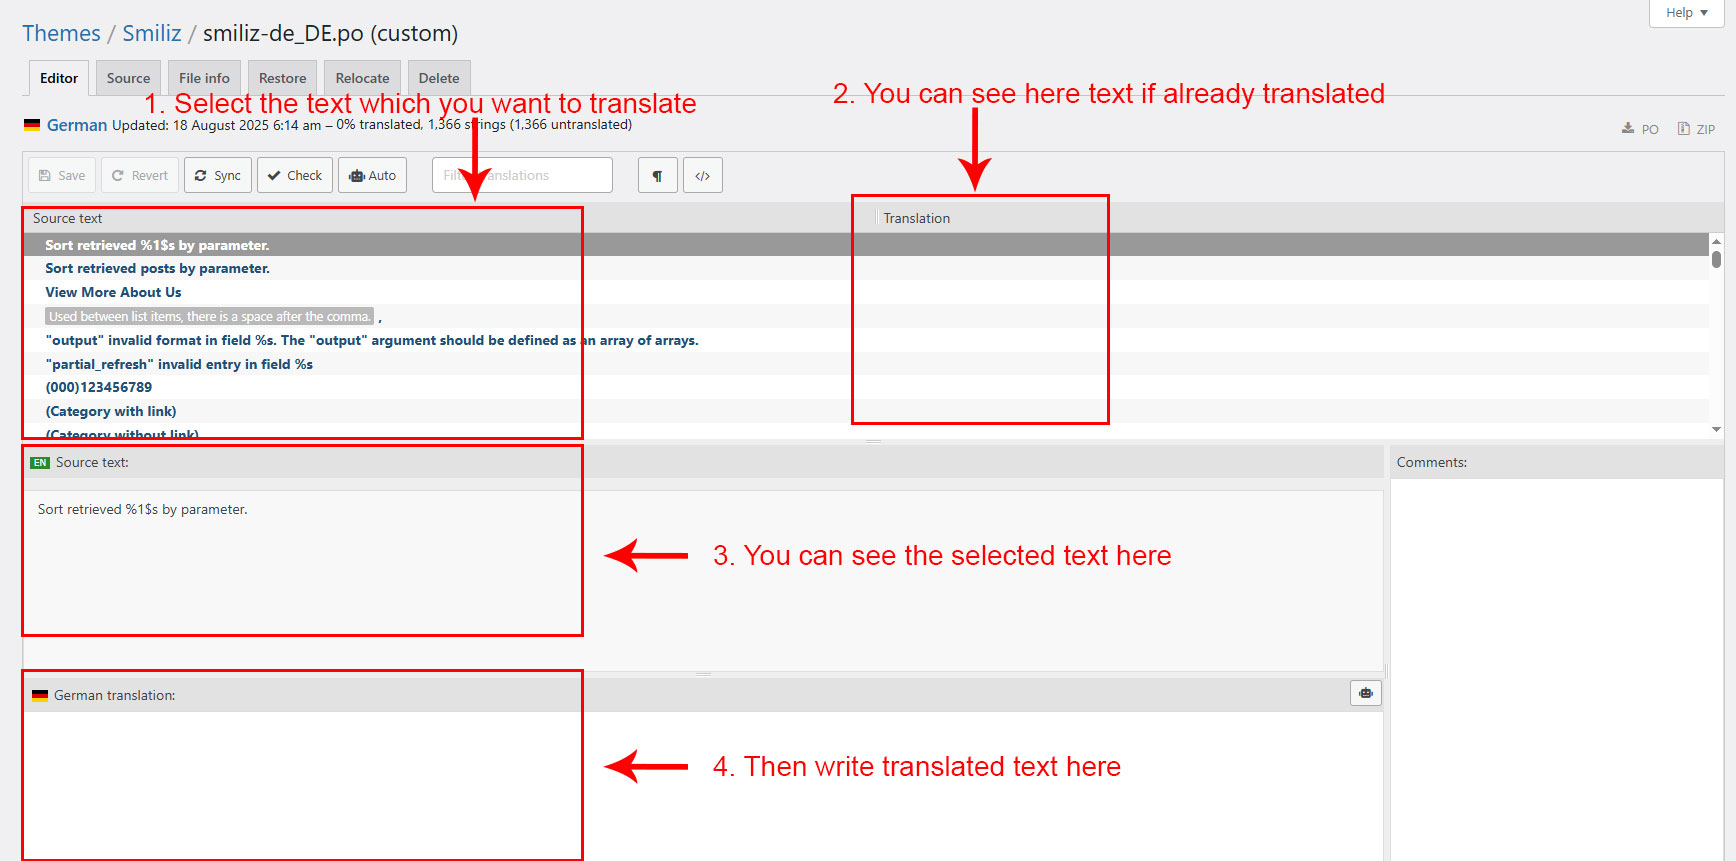This screenshot has height=861, width=1736.
Task: Toggle code view button
Action: (x=702, y=175)
